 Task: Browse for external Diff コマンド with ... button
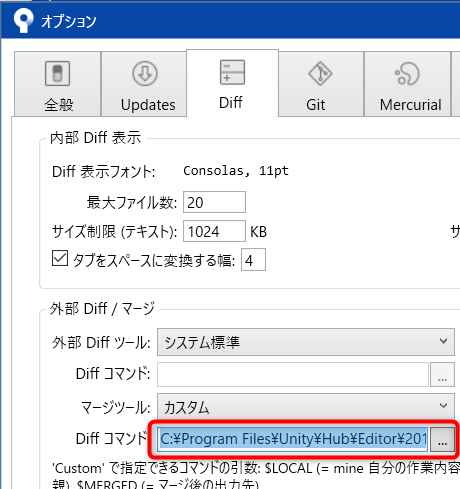tap(442, 374)
